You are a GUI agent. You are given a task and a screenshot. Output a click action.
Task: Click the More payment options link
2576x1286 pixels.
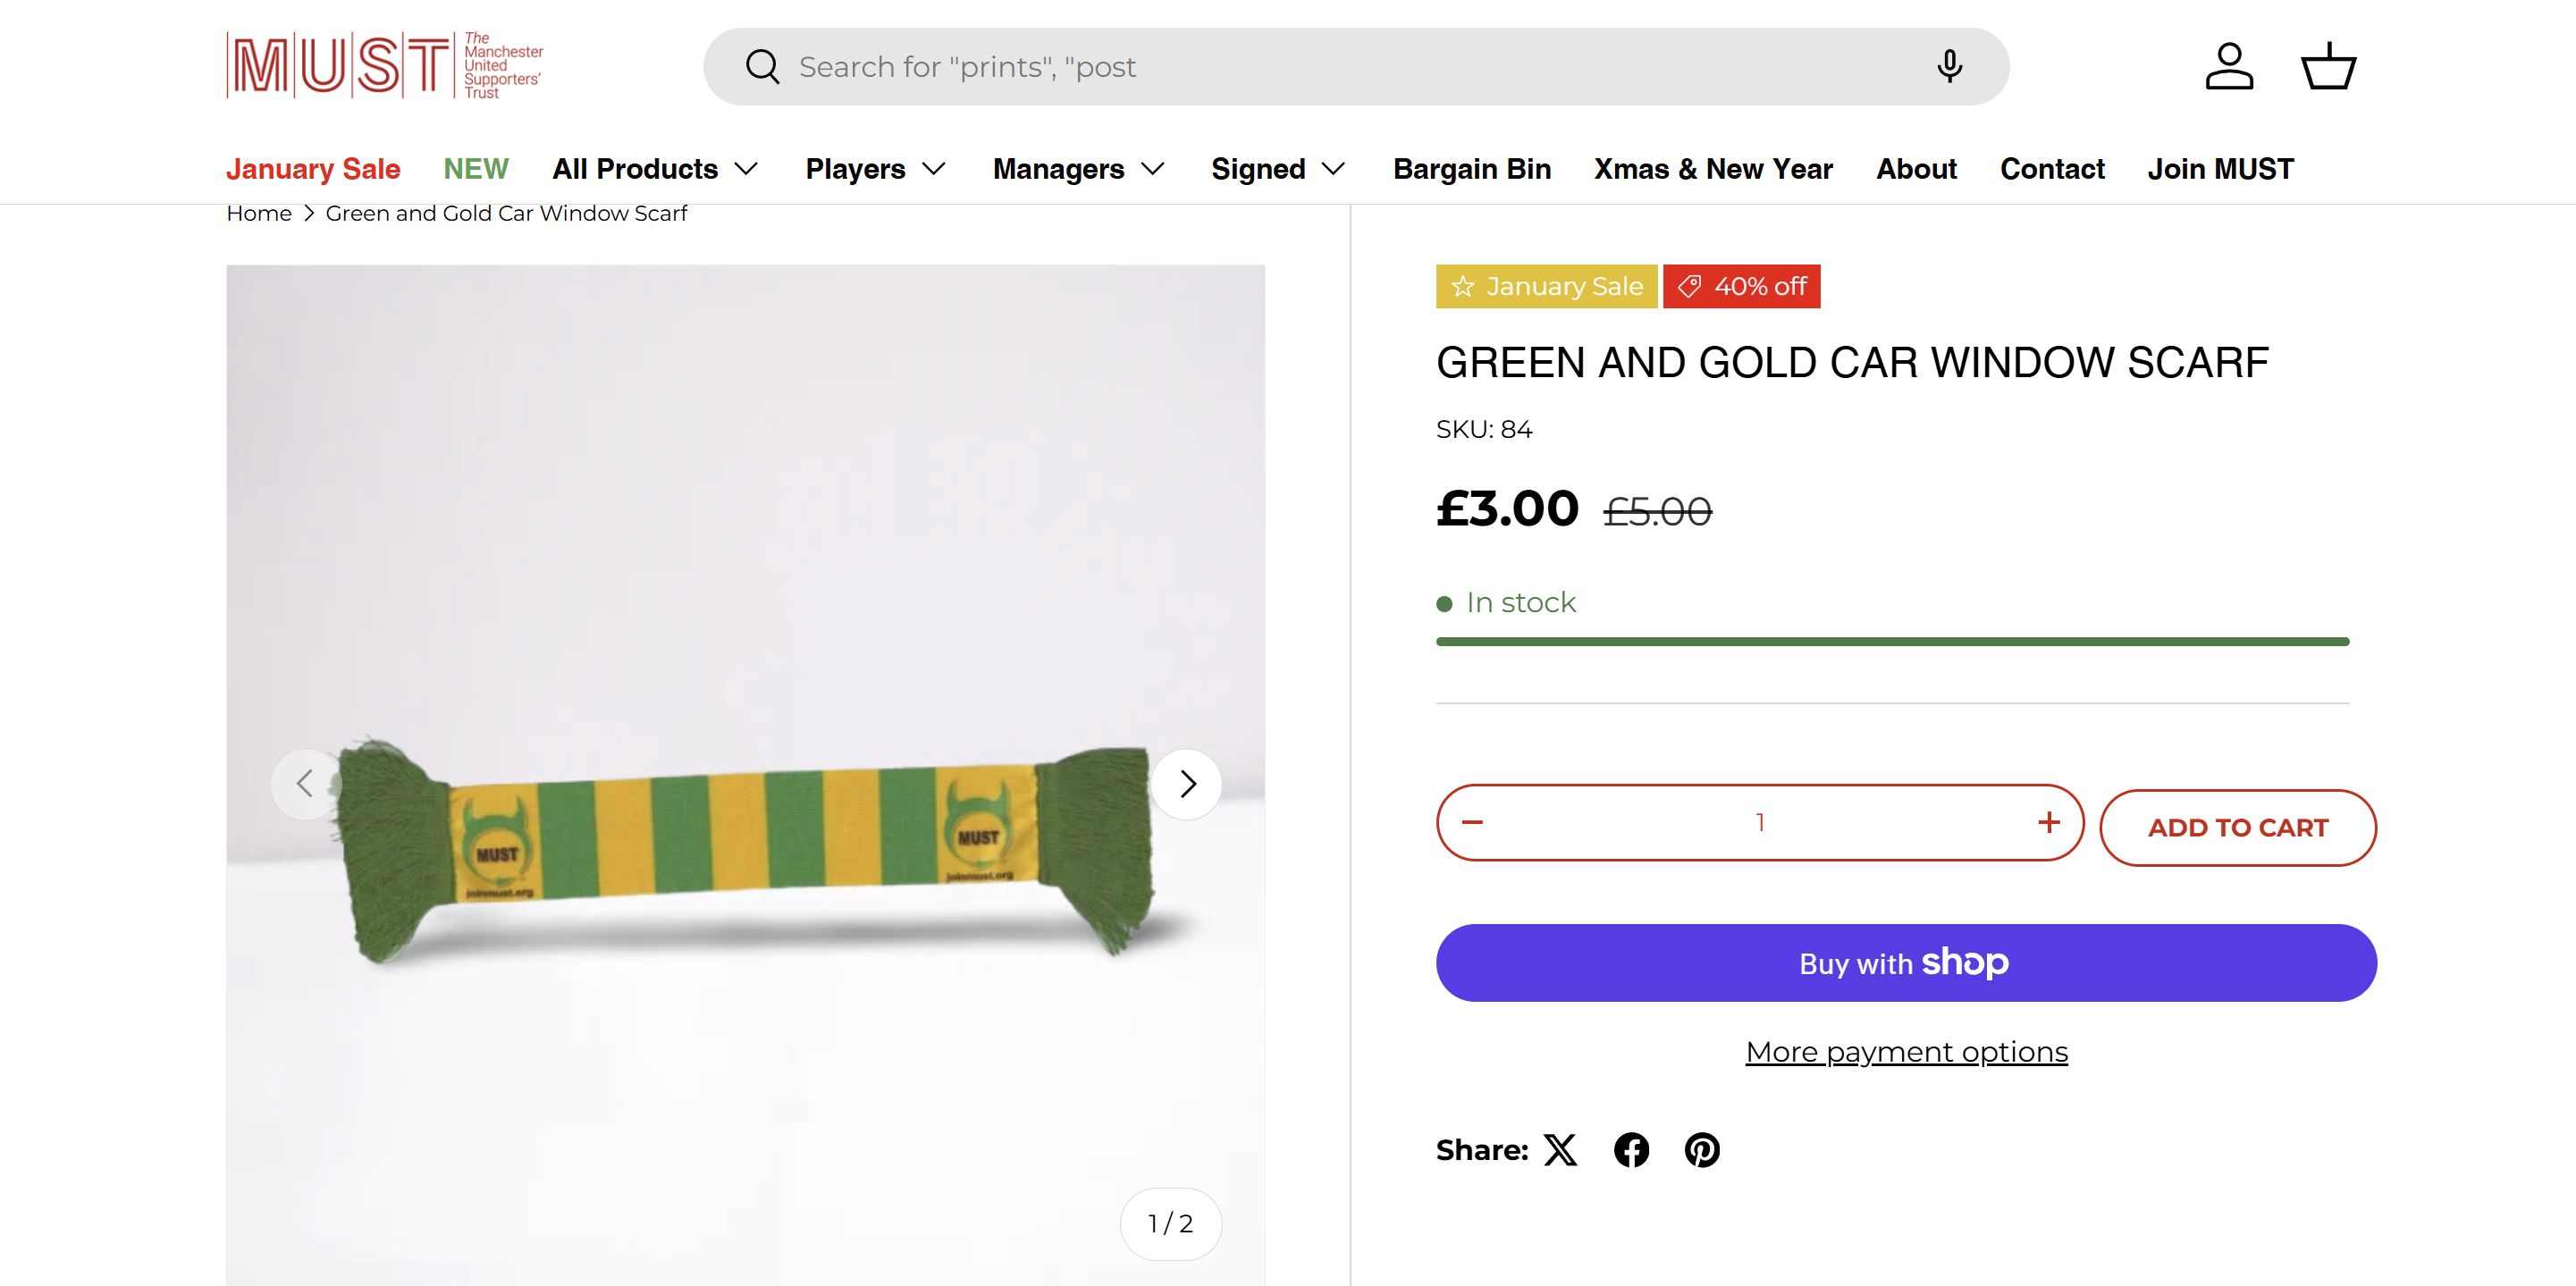[1906, 1052]
